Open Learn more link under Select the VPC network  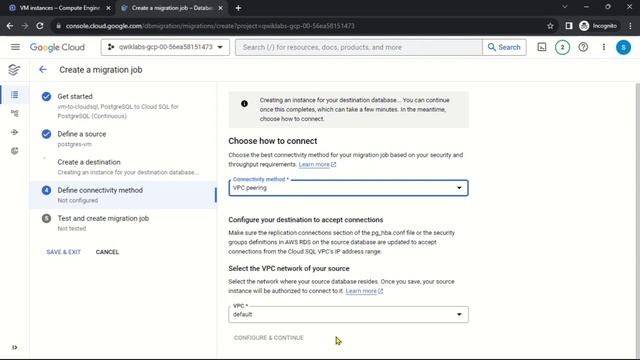tap(364, 291)
